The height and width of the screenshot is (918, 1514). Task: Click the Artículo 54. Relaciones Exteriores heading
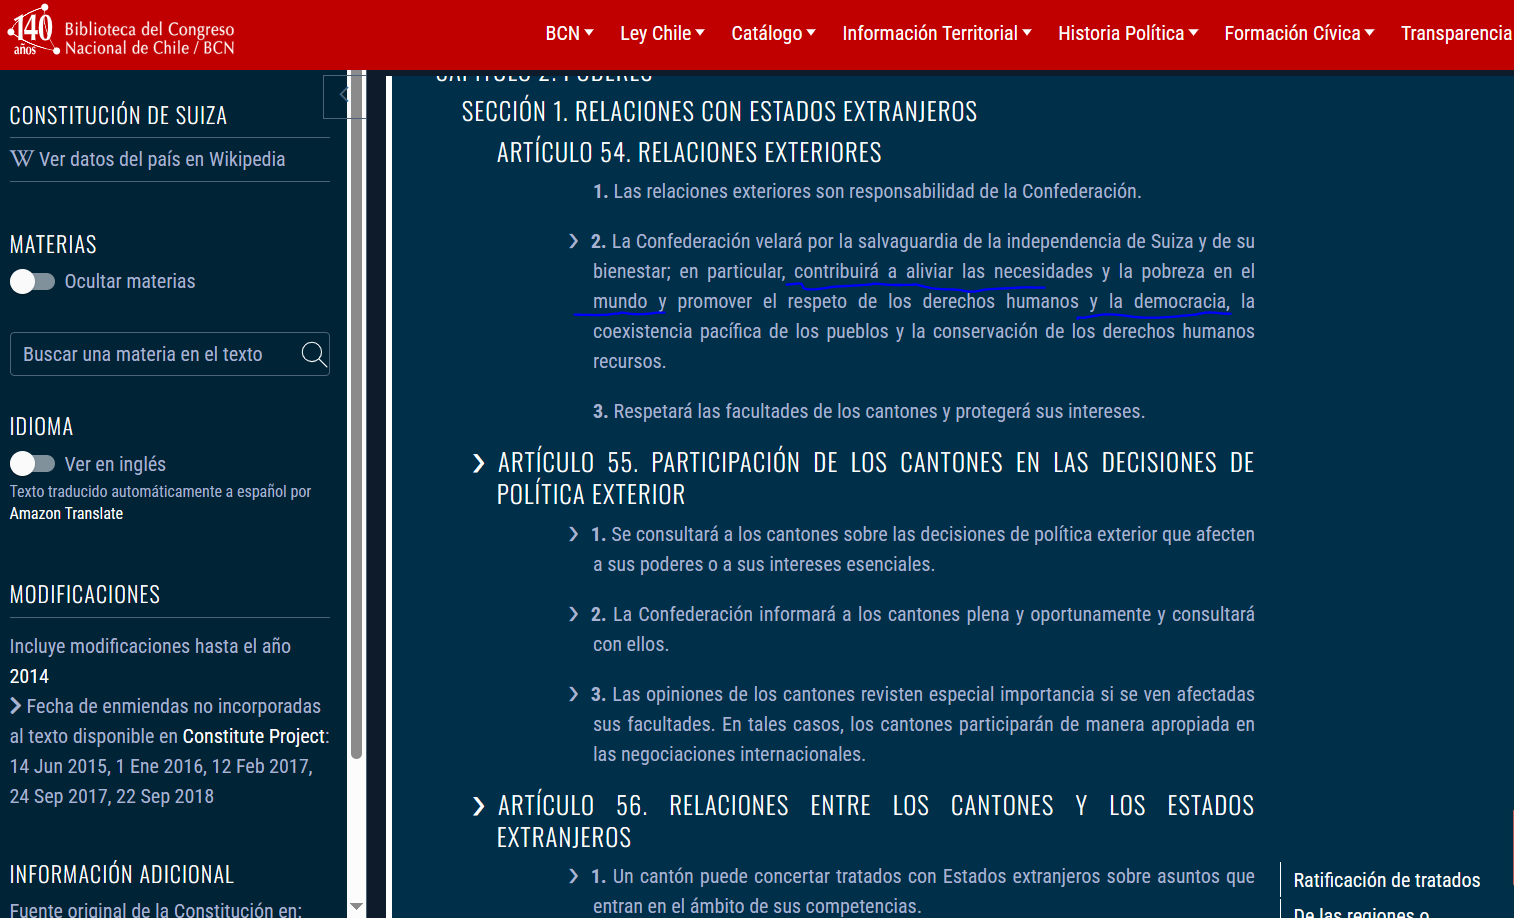pos(689,152)
